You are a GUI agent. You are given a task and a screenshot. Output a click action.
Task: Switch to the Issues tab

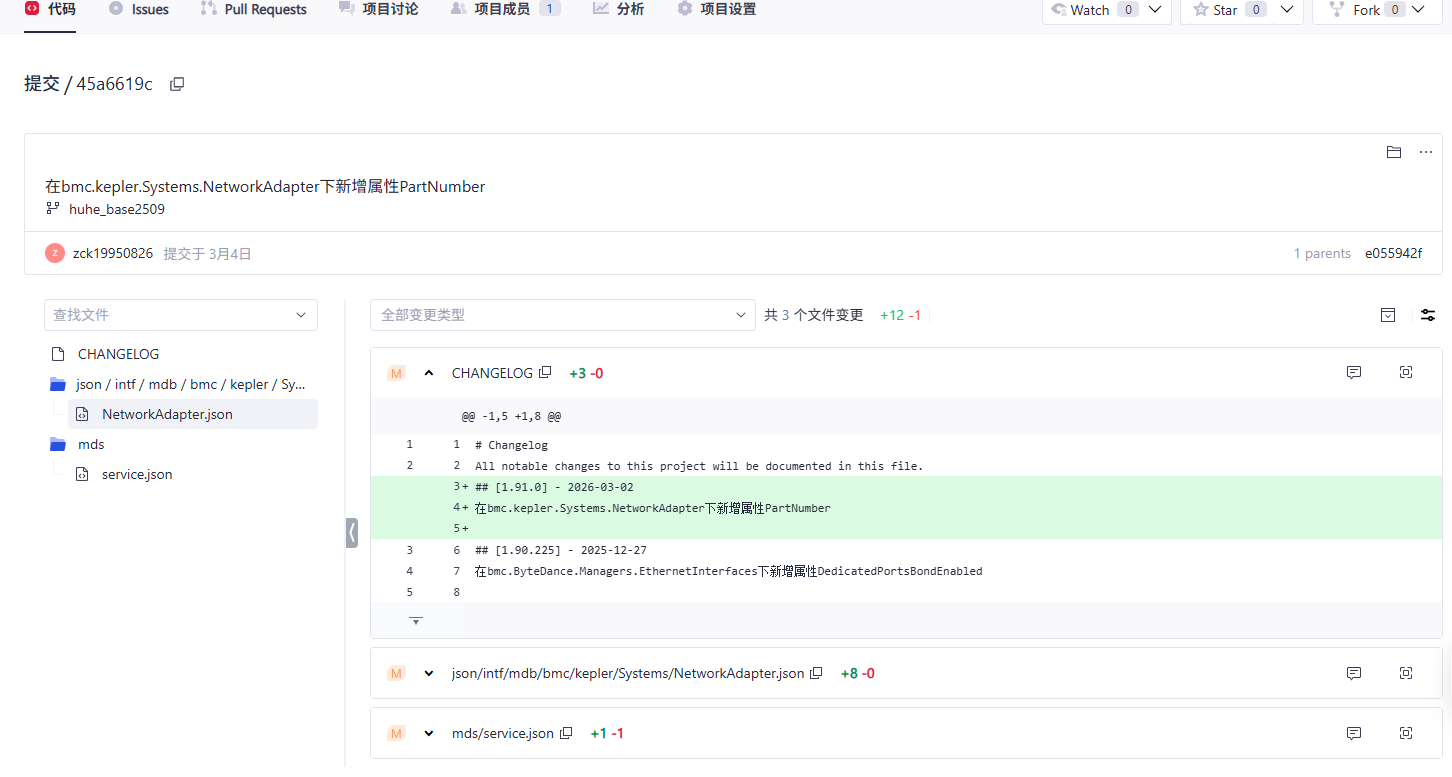(138, 9)
